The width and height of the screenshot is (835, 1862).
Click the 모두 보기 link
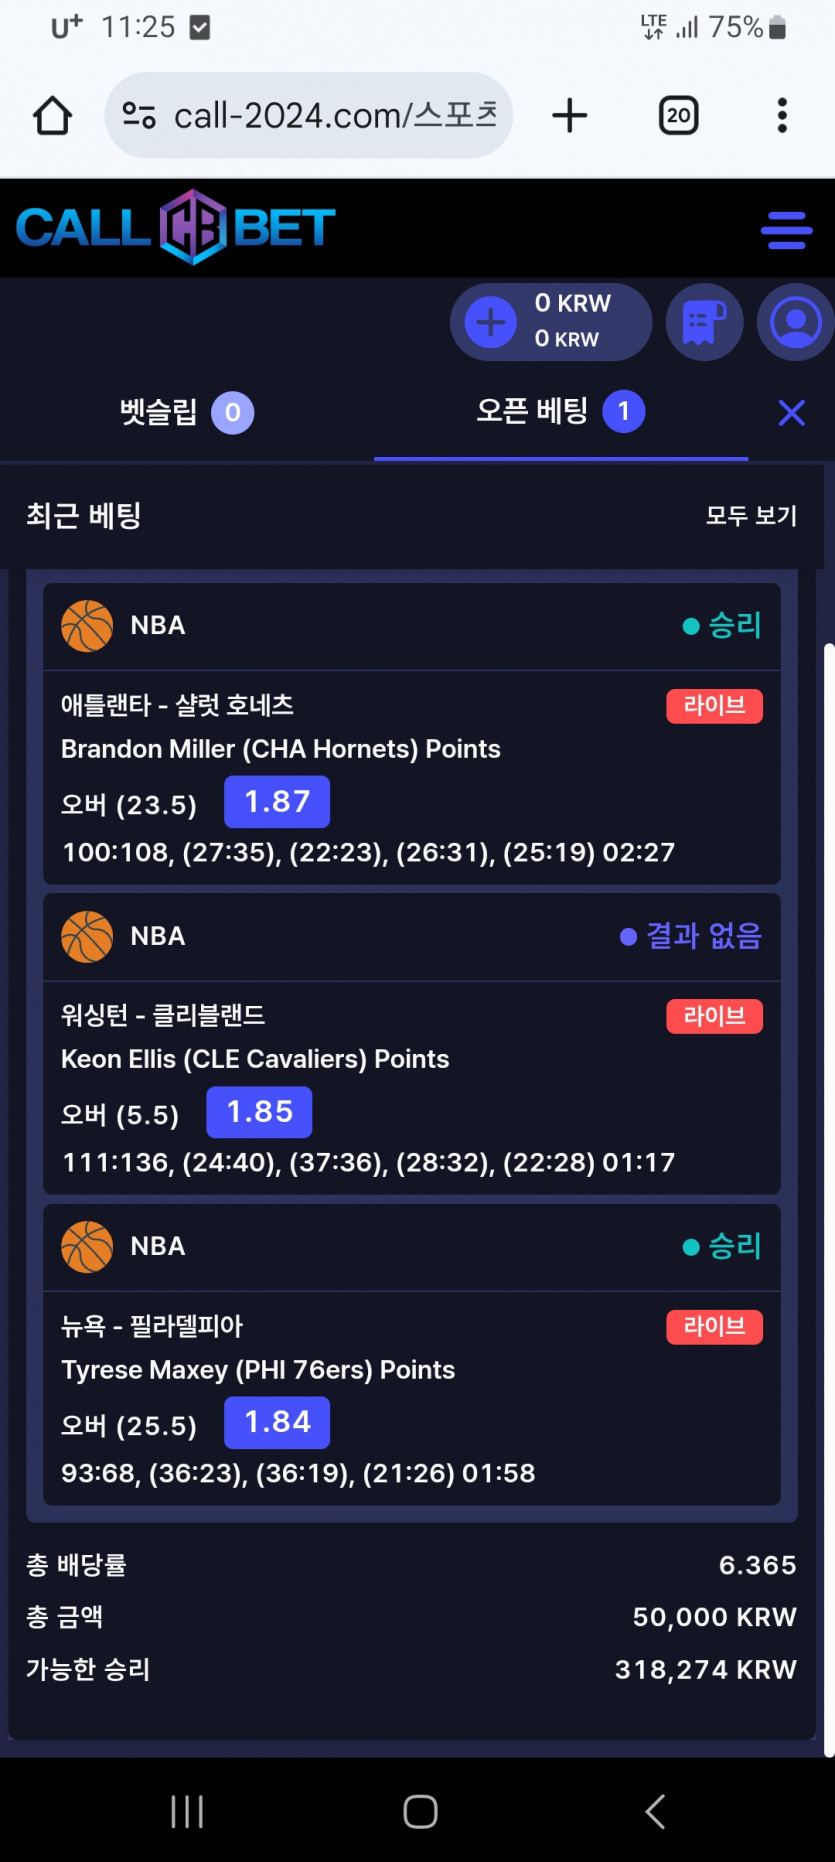(751, 516)
